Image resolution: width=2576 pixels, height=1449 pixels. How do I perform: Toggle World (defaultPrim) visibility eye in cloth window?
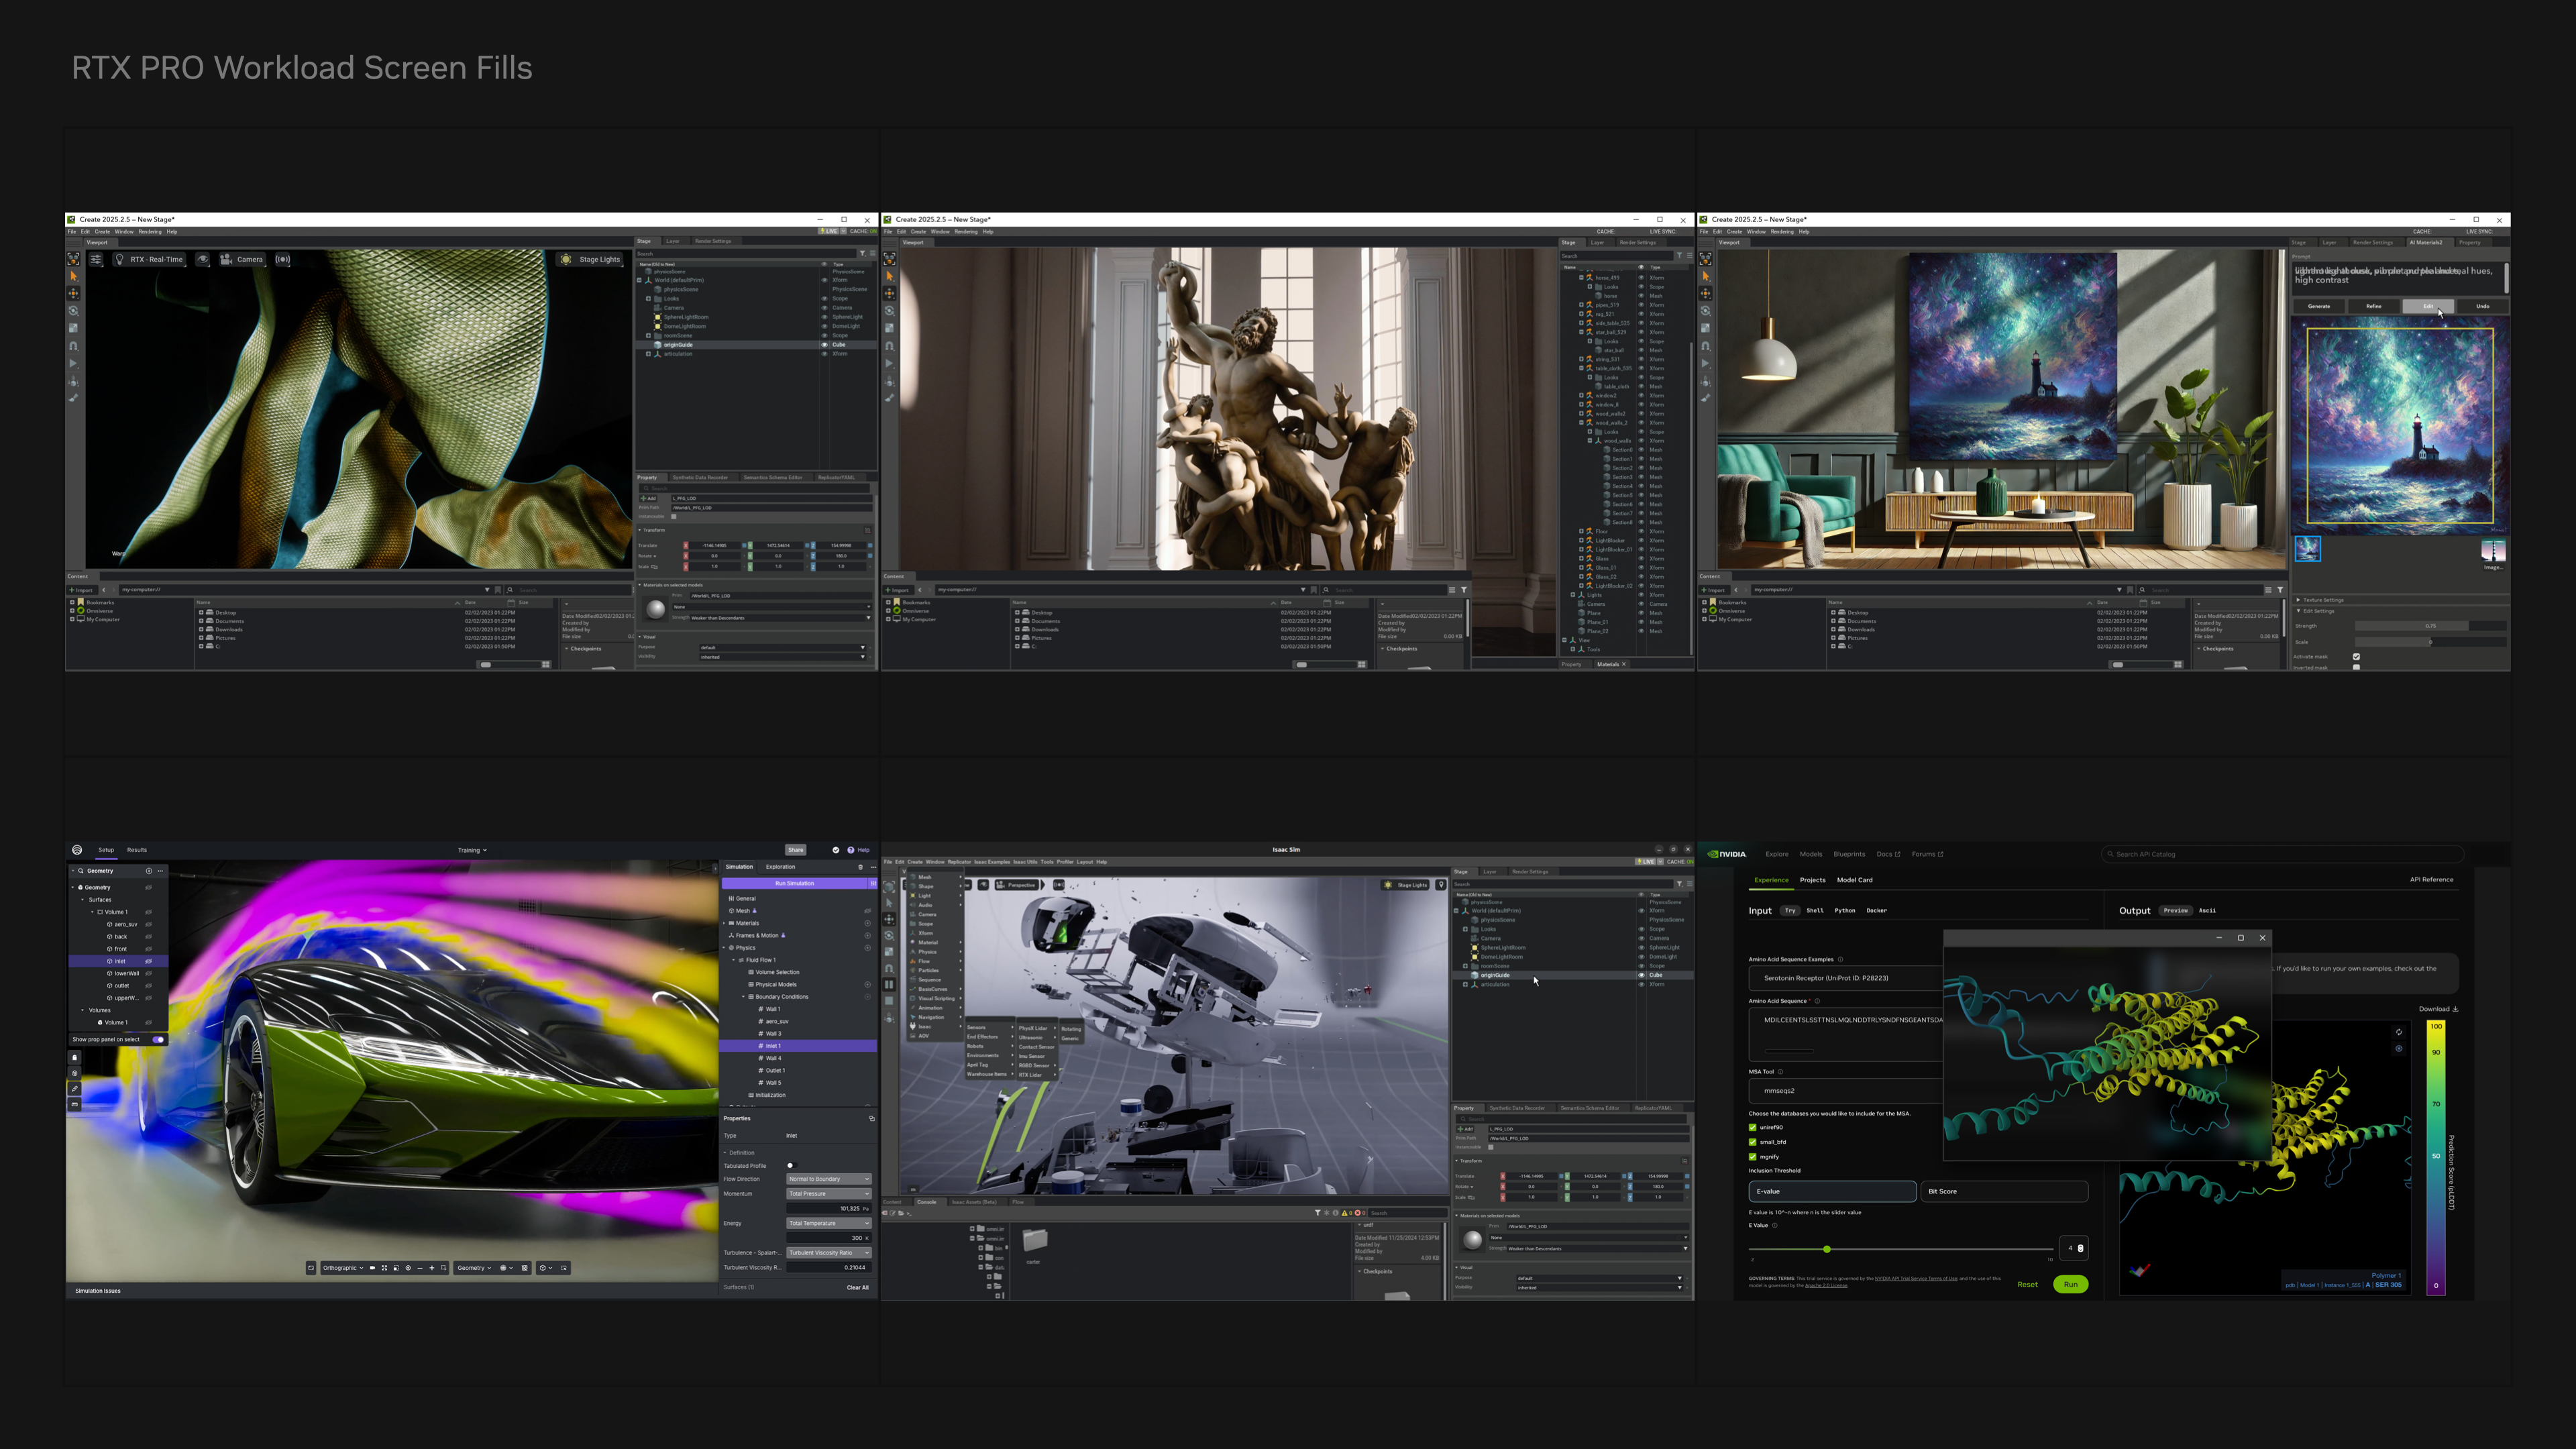pyautogui.click(x=825, y=280)
